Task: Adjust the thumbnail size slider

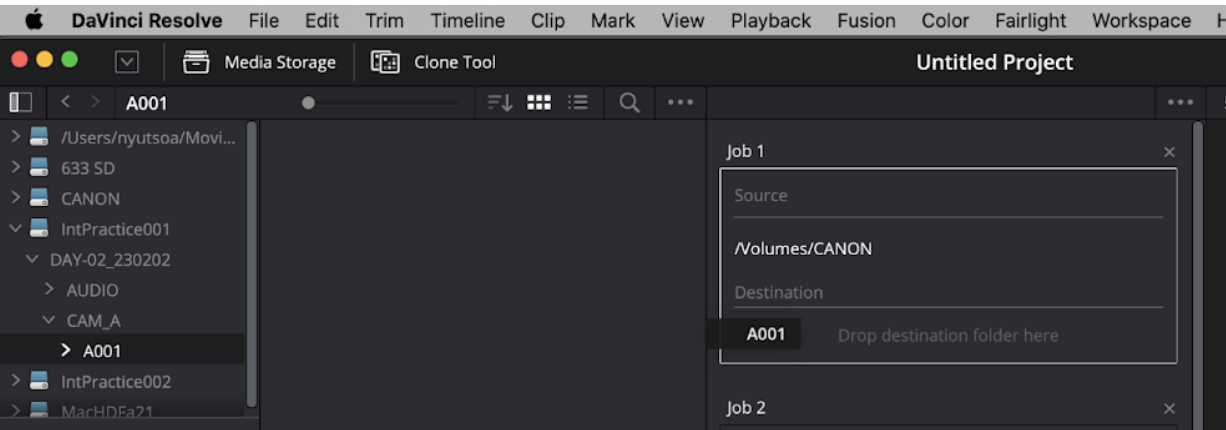Action: point(308,102)
